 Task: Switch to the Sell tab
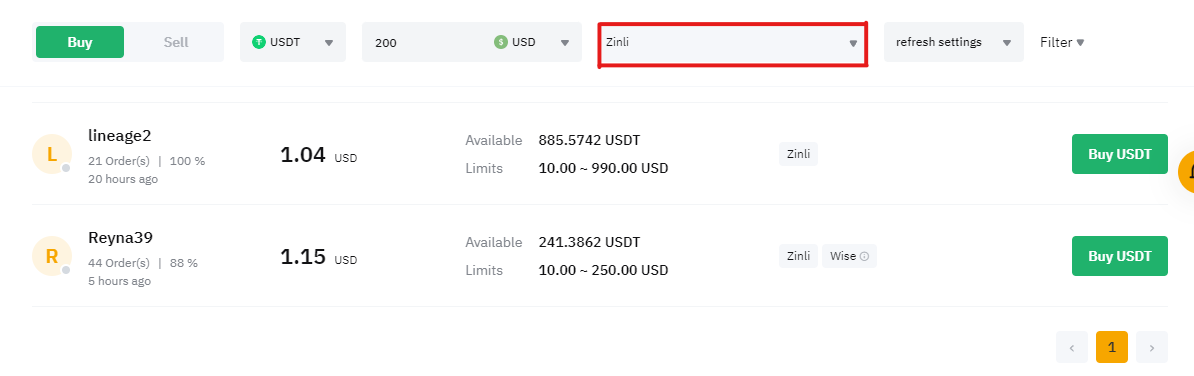(x=176, y=42)
